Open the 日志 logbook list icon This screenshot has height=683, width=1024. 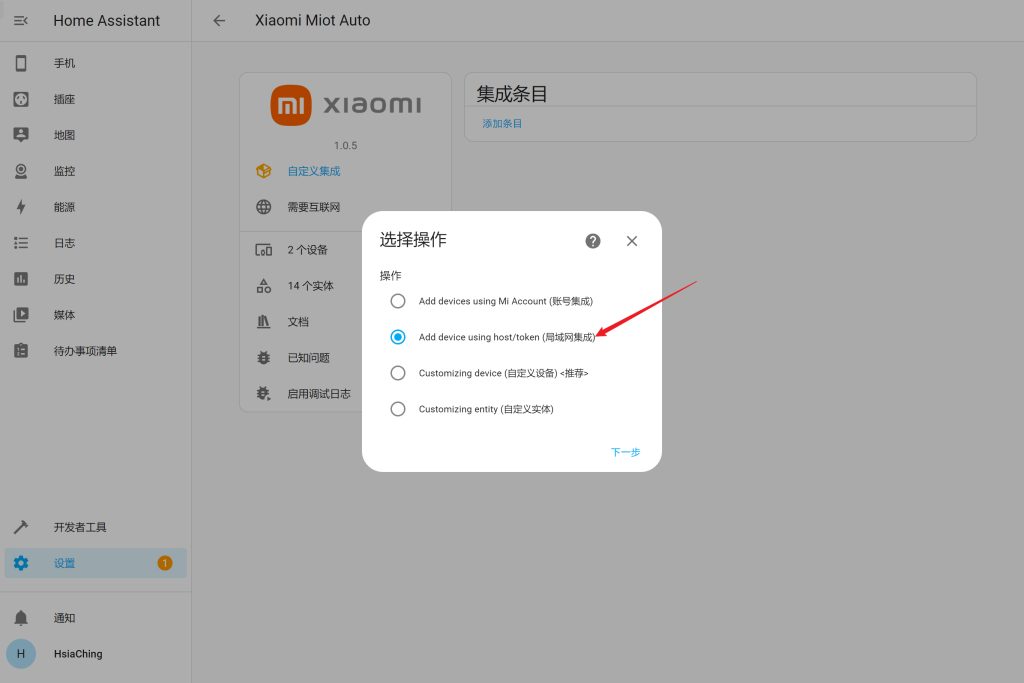click(x=21, y=243)
